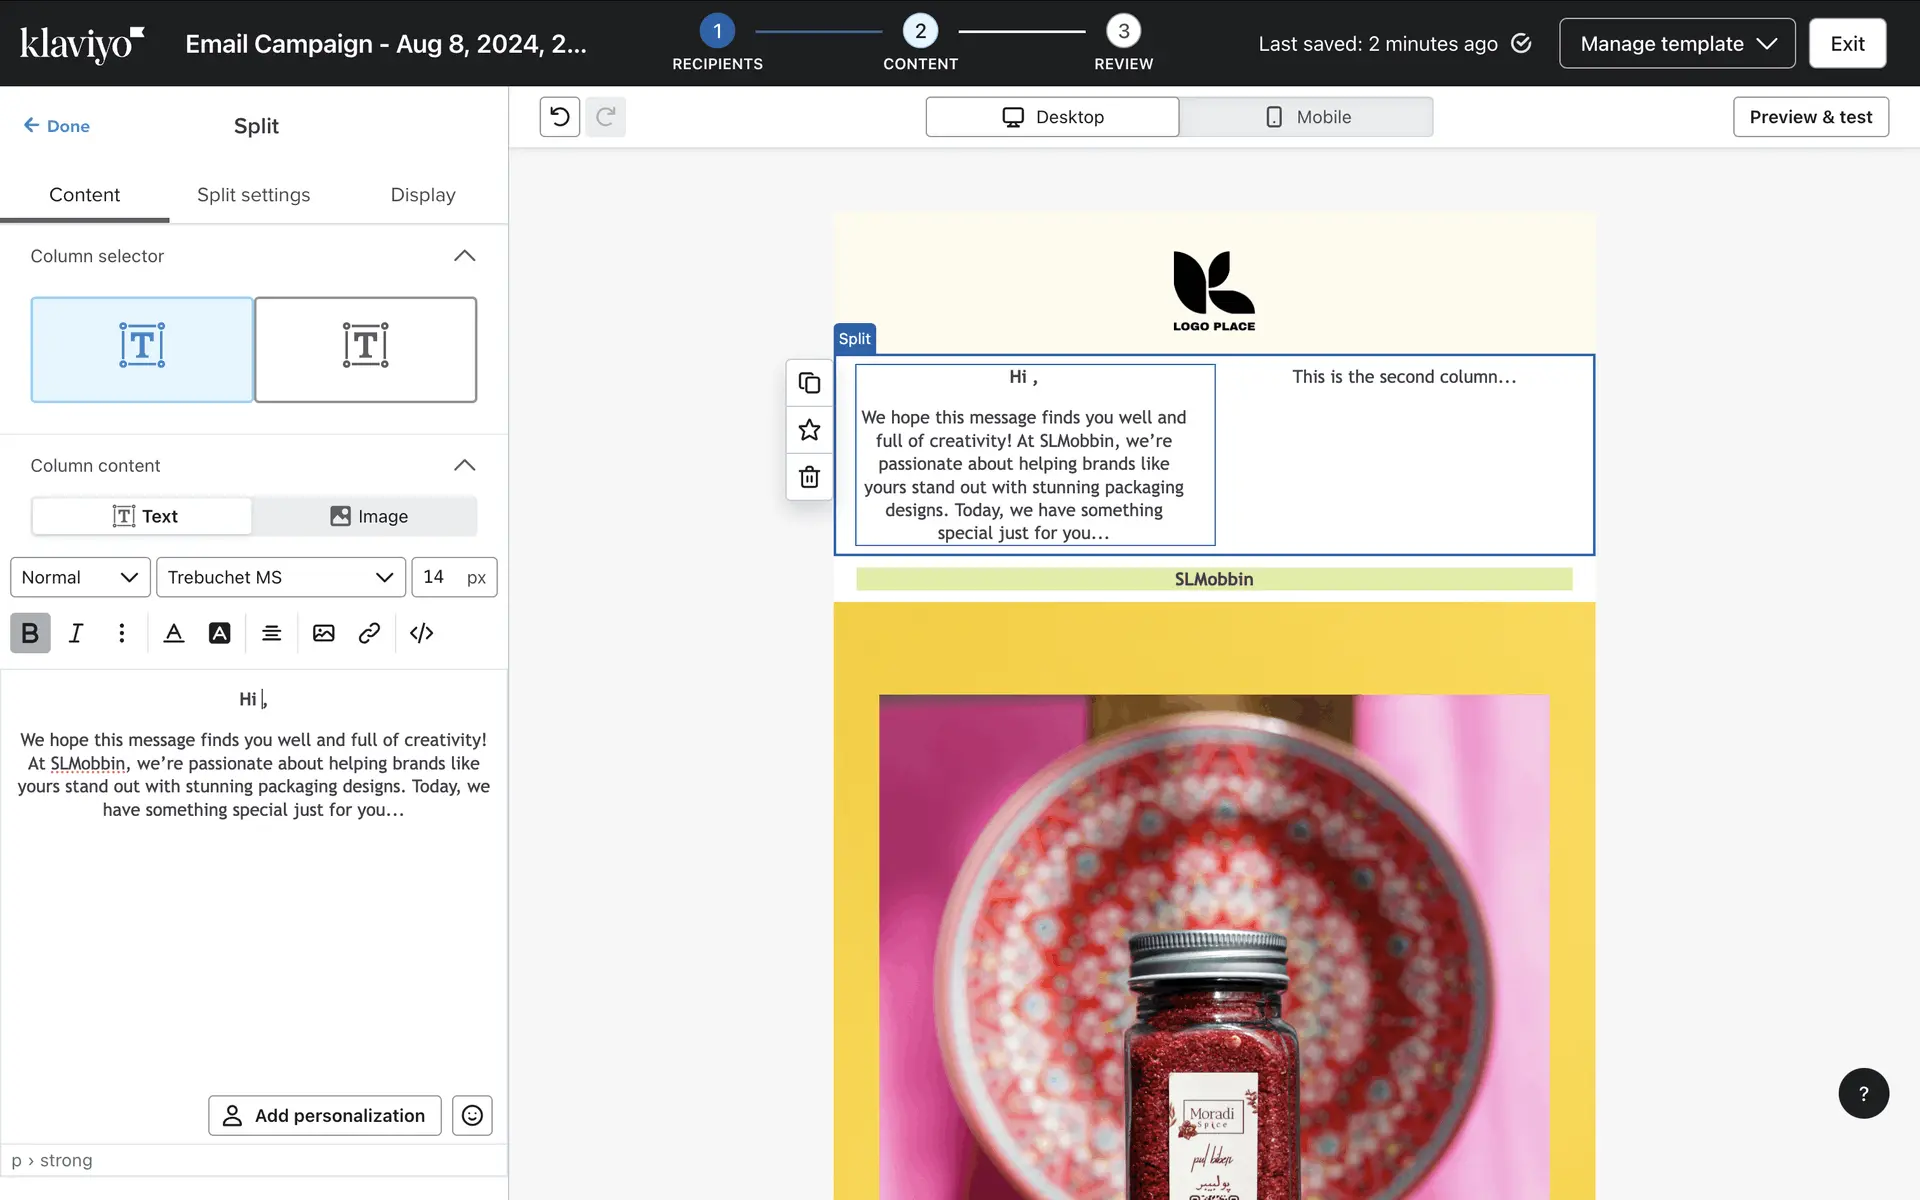1920x1200 pixels.
Task: Open the text color picker
Action: point(174,633)
